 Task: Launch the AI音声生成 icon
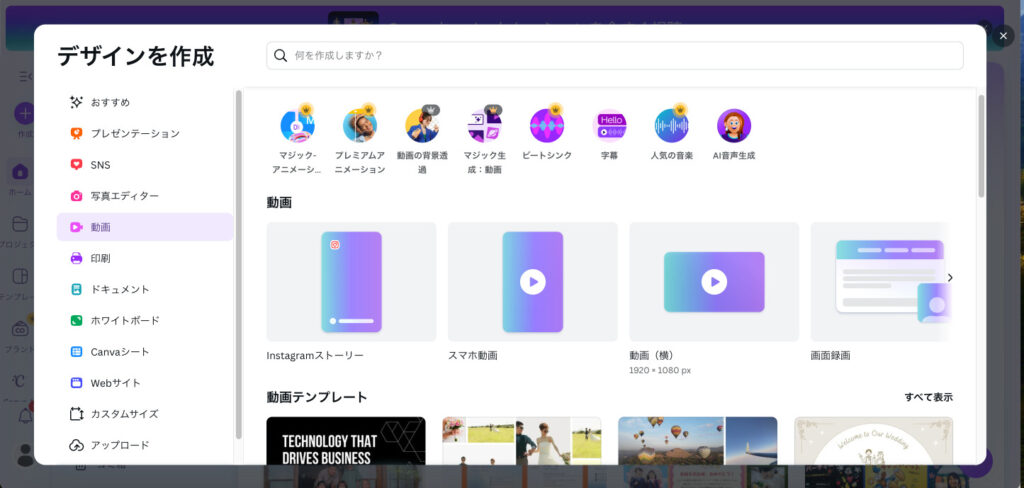click(x=734, y=126)
